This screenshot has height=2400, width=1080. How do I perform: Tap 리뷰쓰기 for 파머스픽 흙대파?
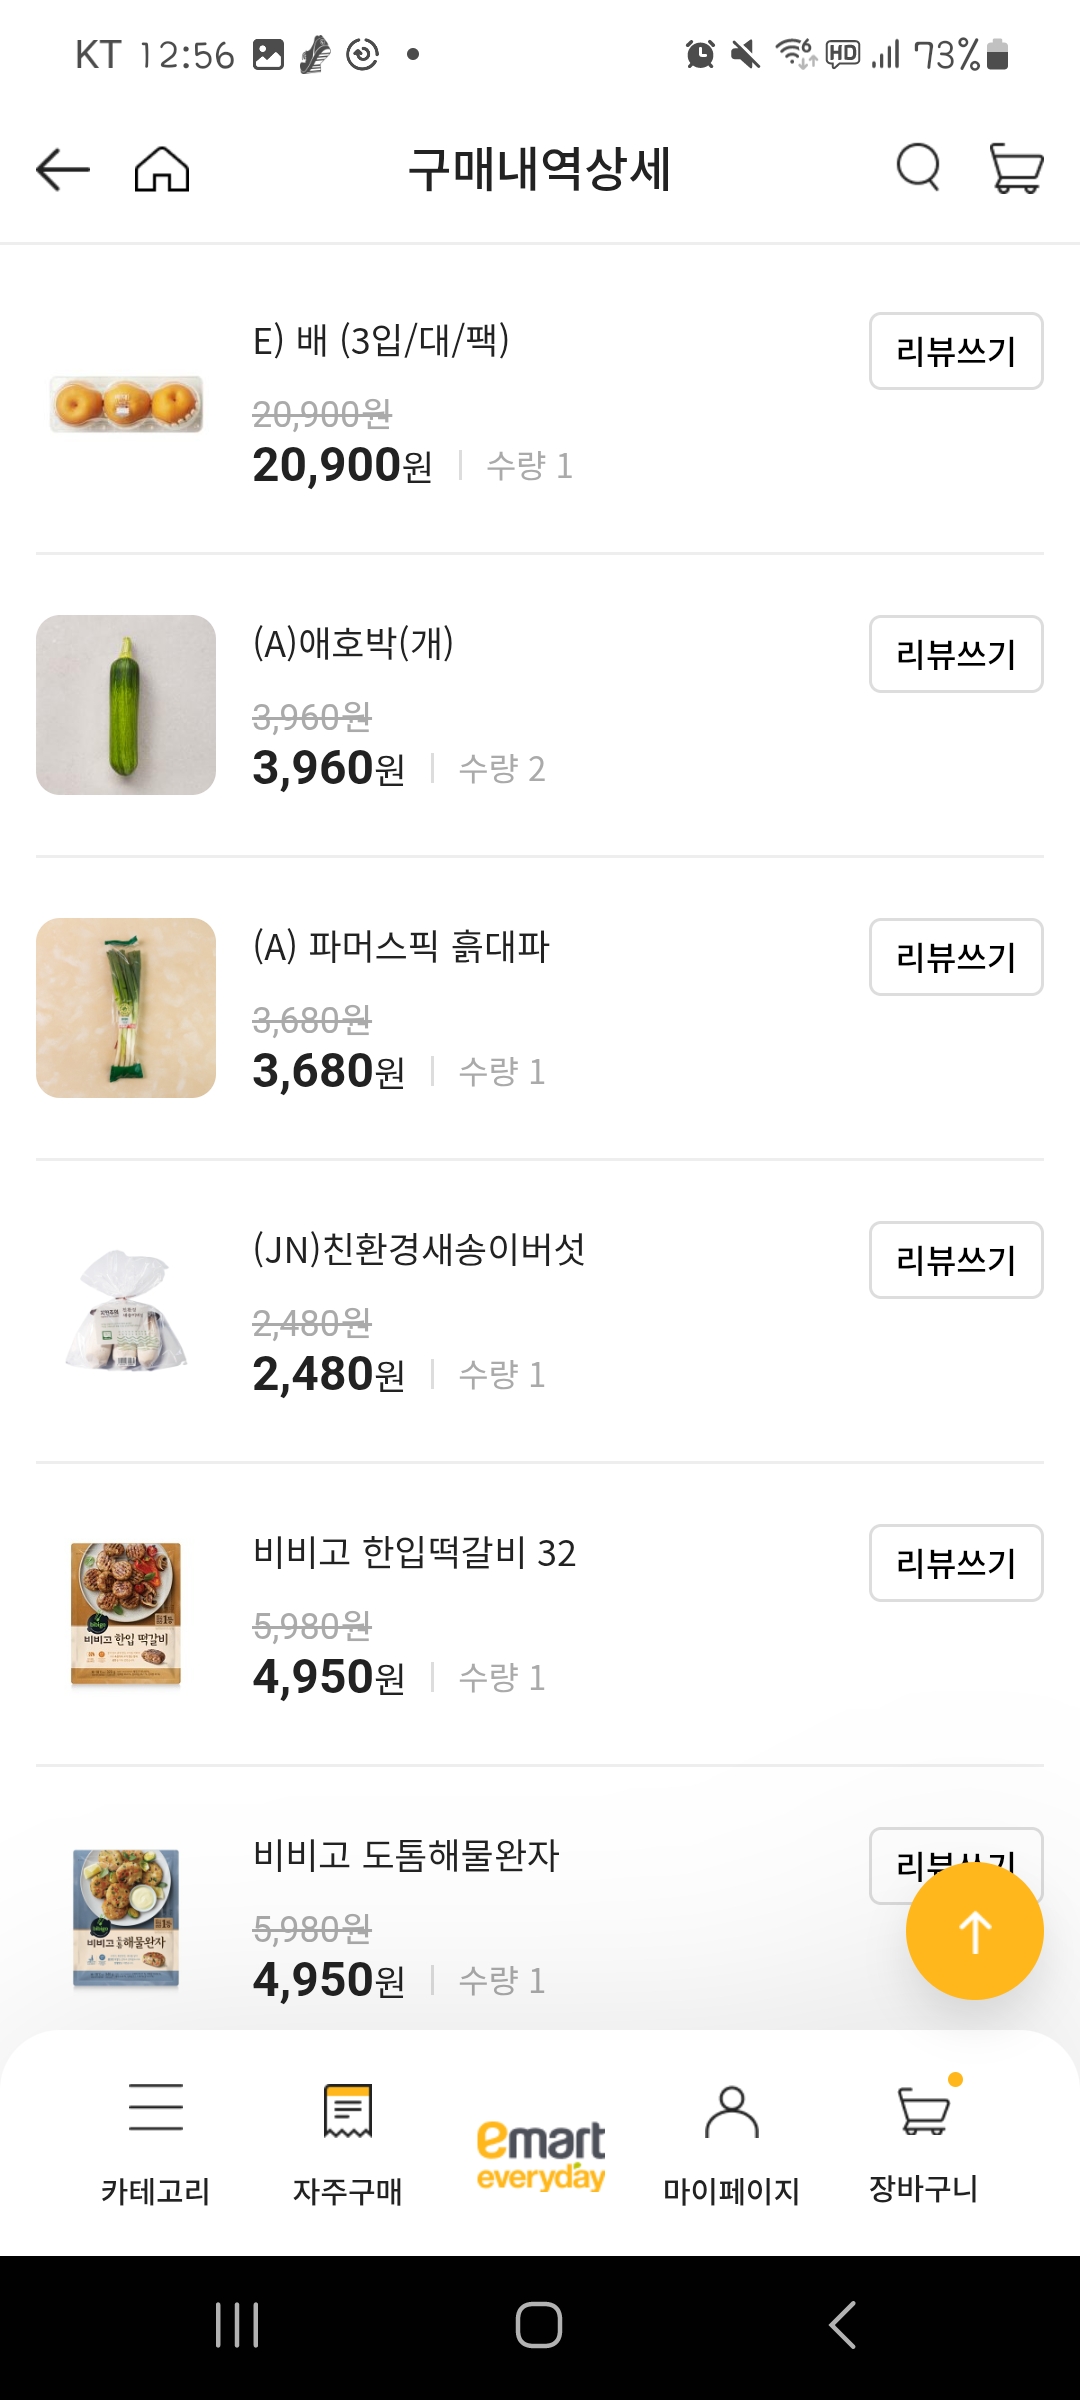956,957
